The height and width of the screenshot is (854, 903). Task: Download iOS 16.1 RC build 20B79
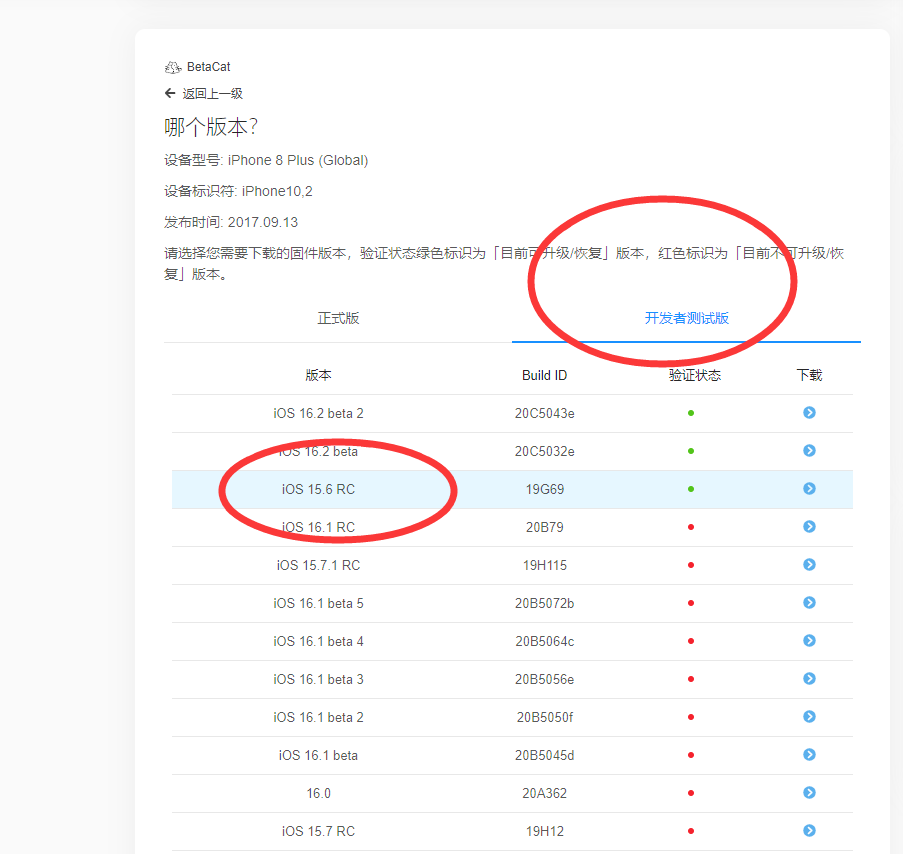[809, 527]
